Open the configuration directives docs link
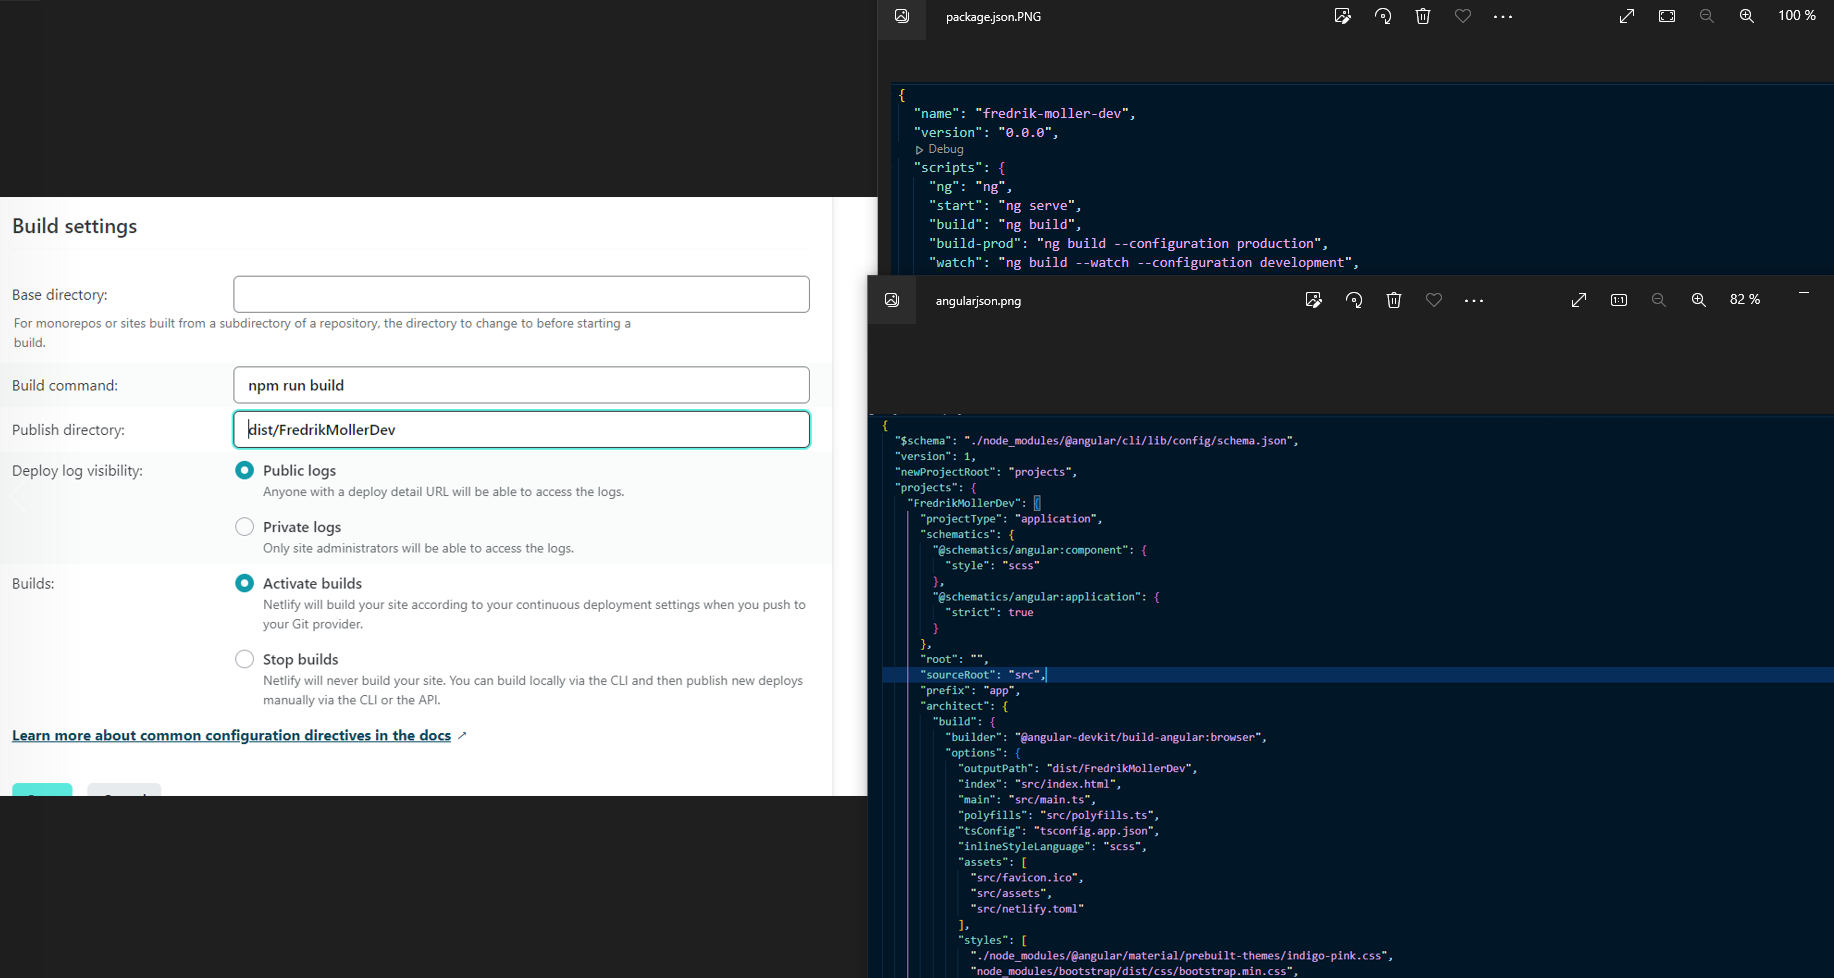 point(231,735)
